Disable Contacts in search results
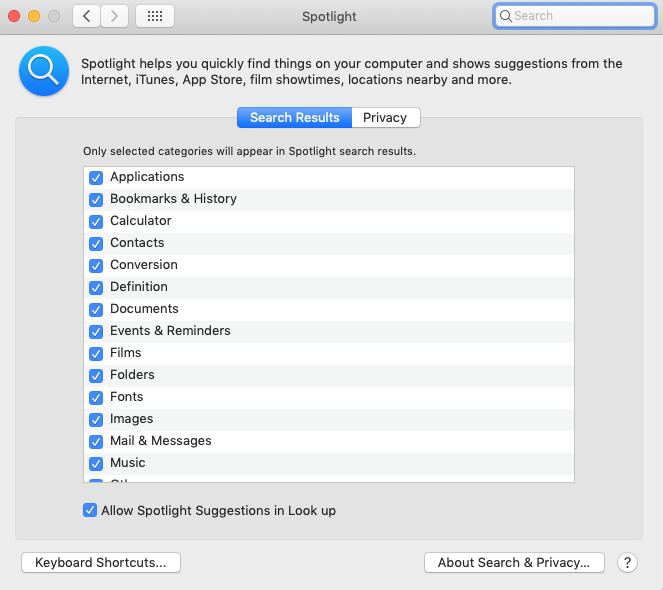 tap(96, 244)
